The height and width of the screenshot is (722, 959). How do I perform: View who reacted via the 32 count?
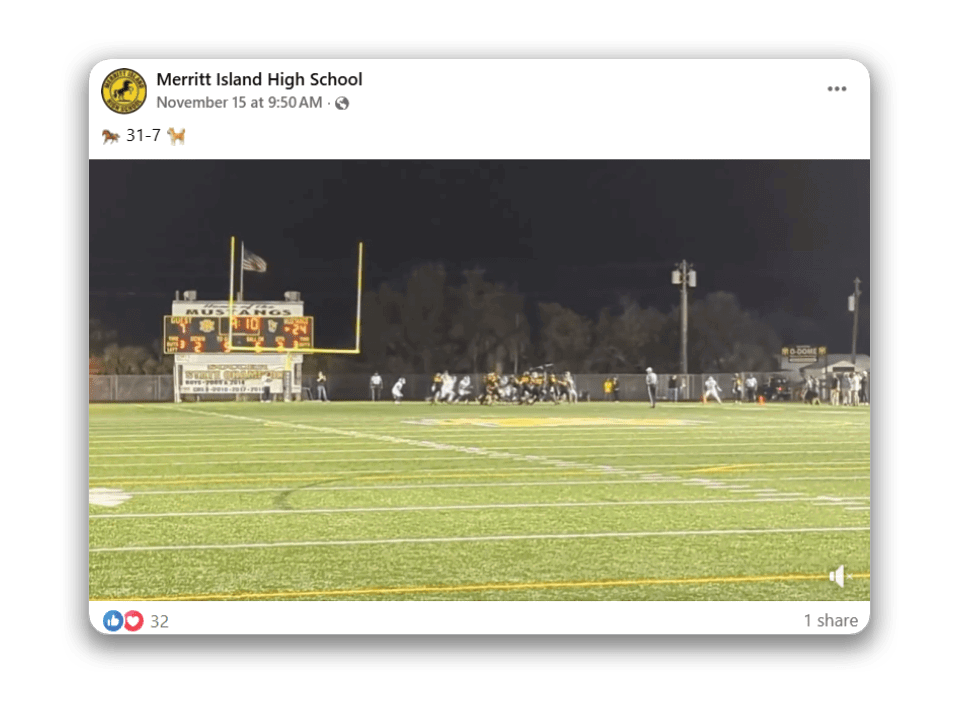tap(160, 622)
